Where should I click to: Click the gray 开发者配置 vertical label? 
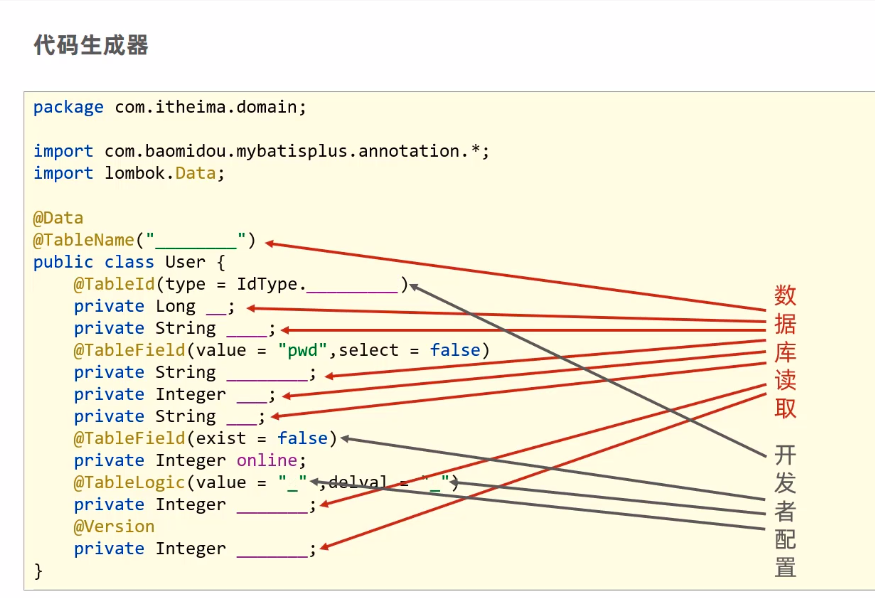coord(785,511)
